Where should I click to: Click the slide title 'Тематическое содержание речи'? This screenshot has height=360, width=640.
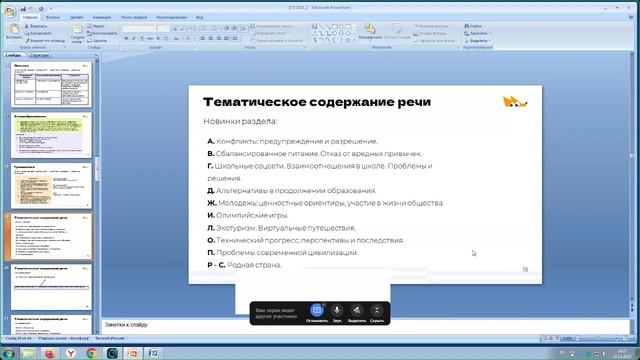point(317,102)
